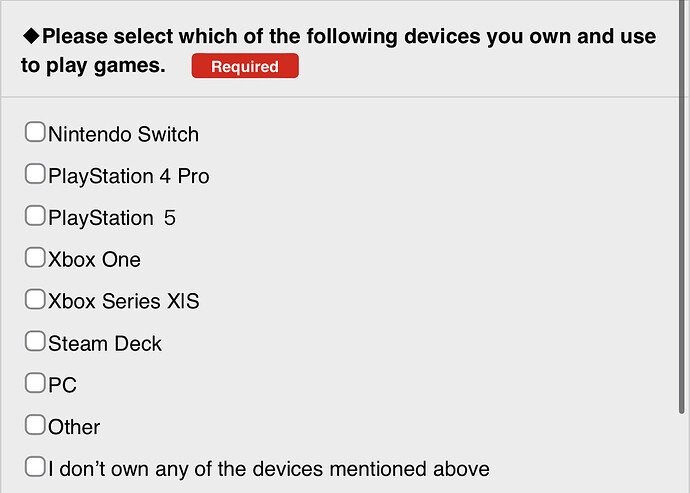Check the don't own any devices box

coord(35,467)
